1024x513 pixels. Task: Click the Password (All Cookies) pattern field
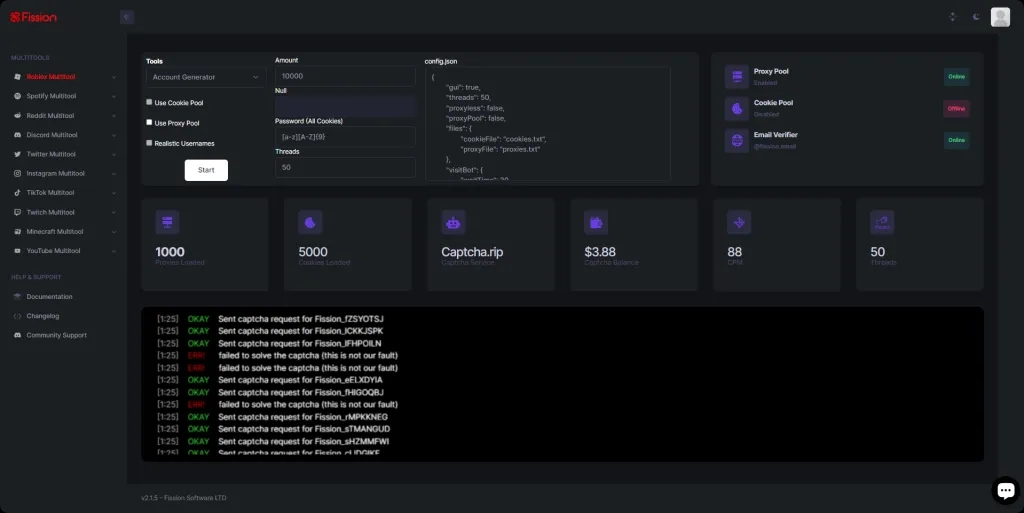pyautogui.click(x=345, y=137)
